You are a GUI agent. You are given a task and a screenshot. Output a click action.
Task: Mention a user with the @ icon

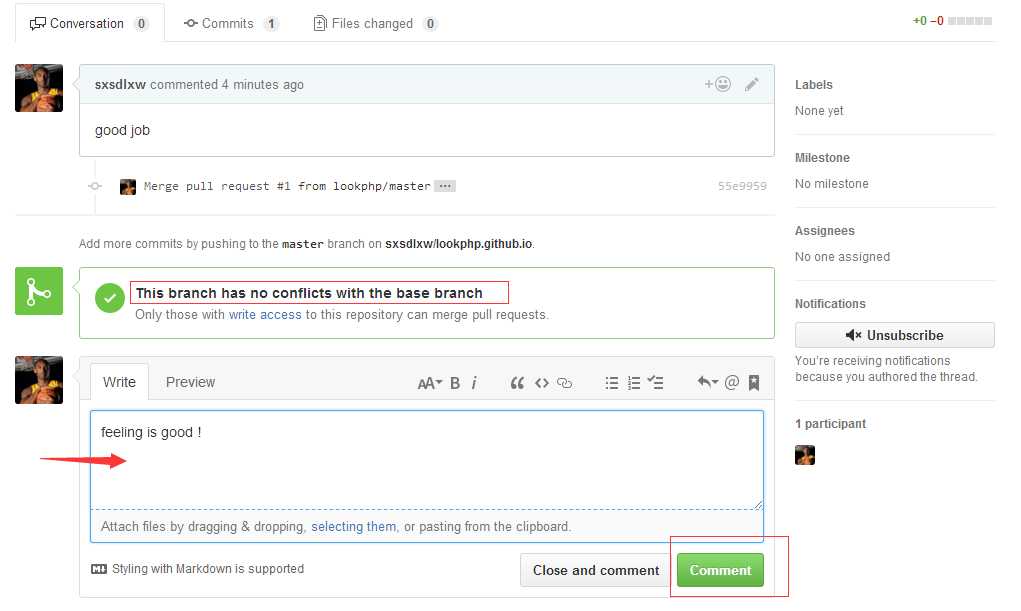[x=732, y=382]
